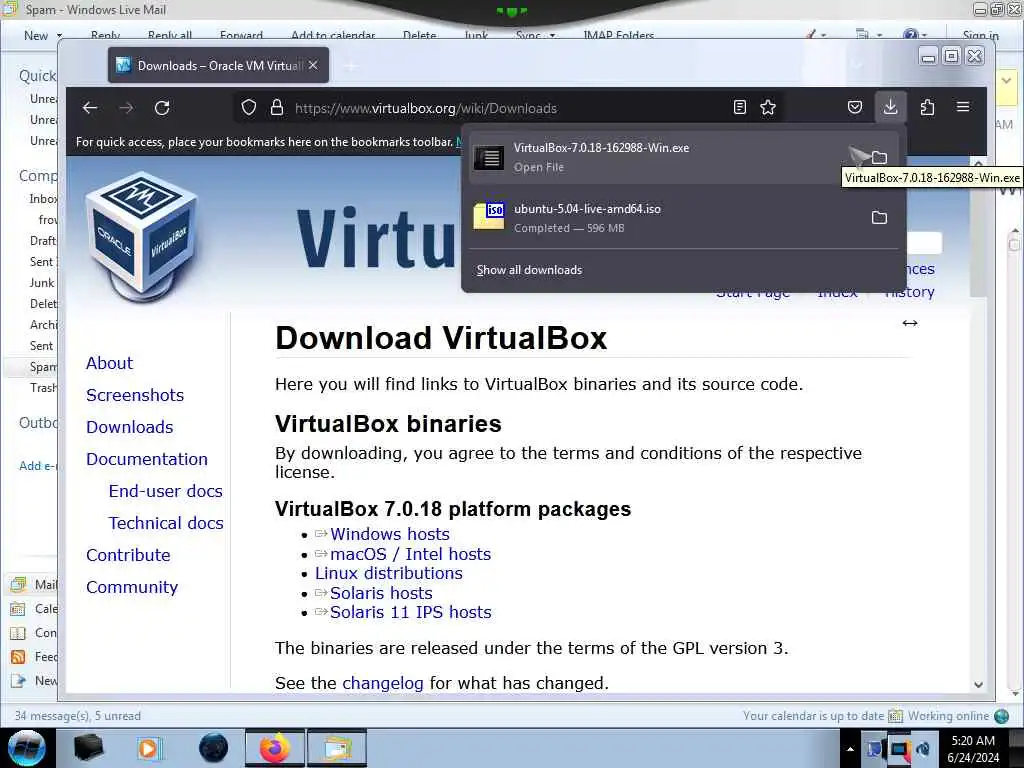Open the Community sidebar link
1024x768 pixels.
click(x=132, y=587)
